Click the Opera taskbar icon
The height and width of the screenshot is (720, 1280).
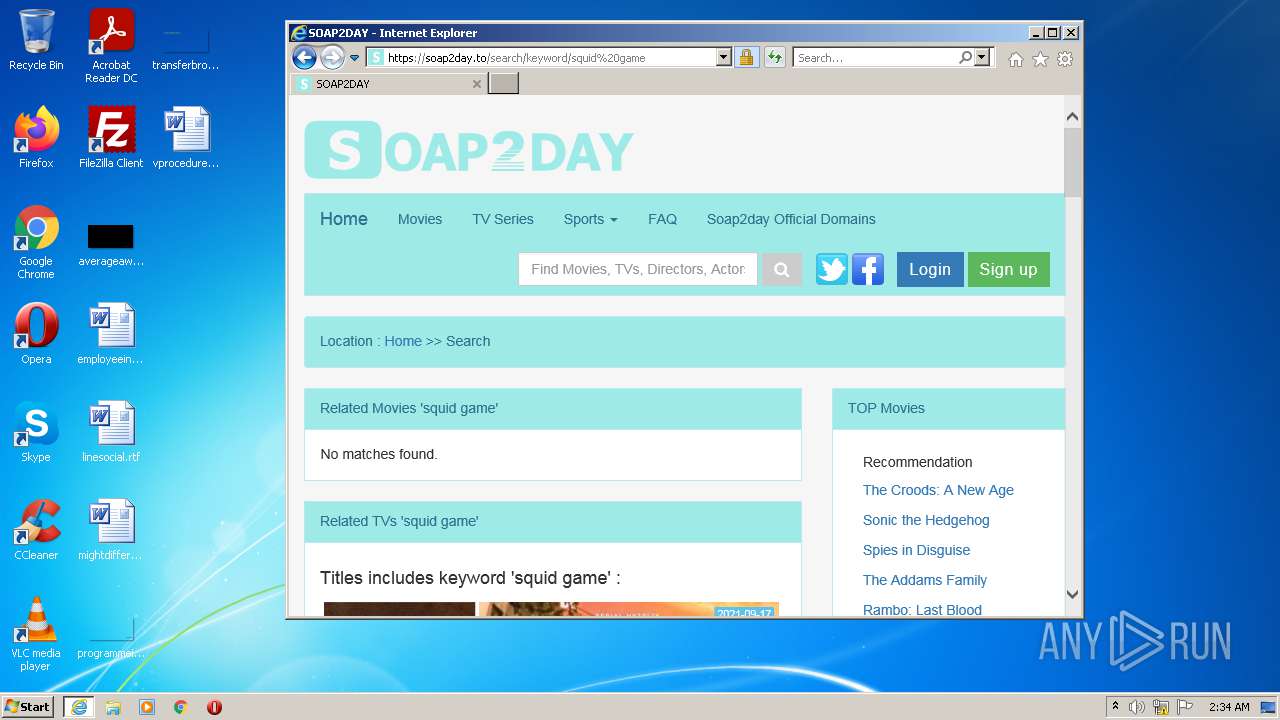[x=214, y=707]
